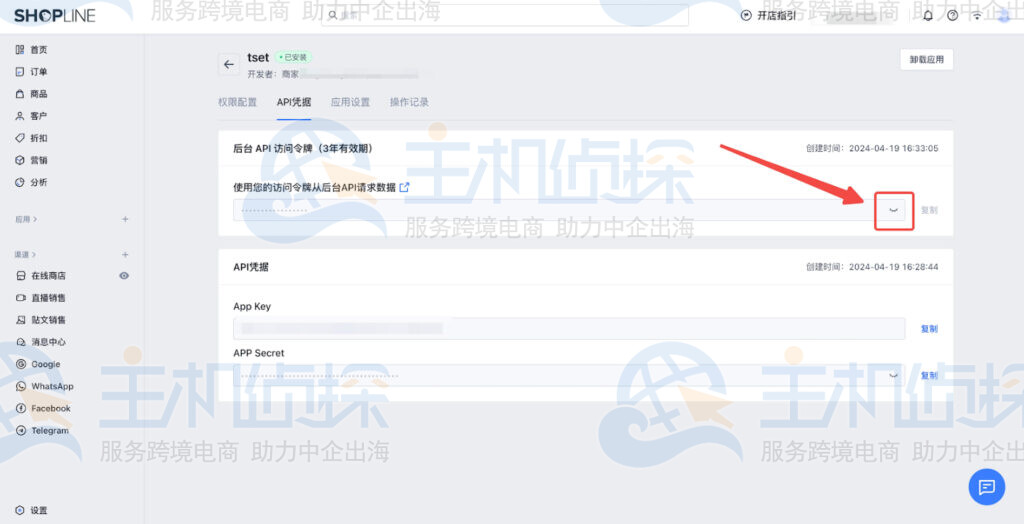The image size is (1024, 524).
Task: Click the notification bell icon
Action: 928,16
